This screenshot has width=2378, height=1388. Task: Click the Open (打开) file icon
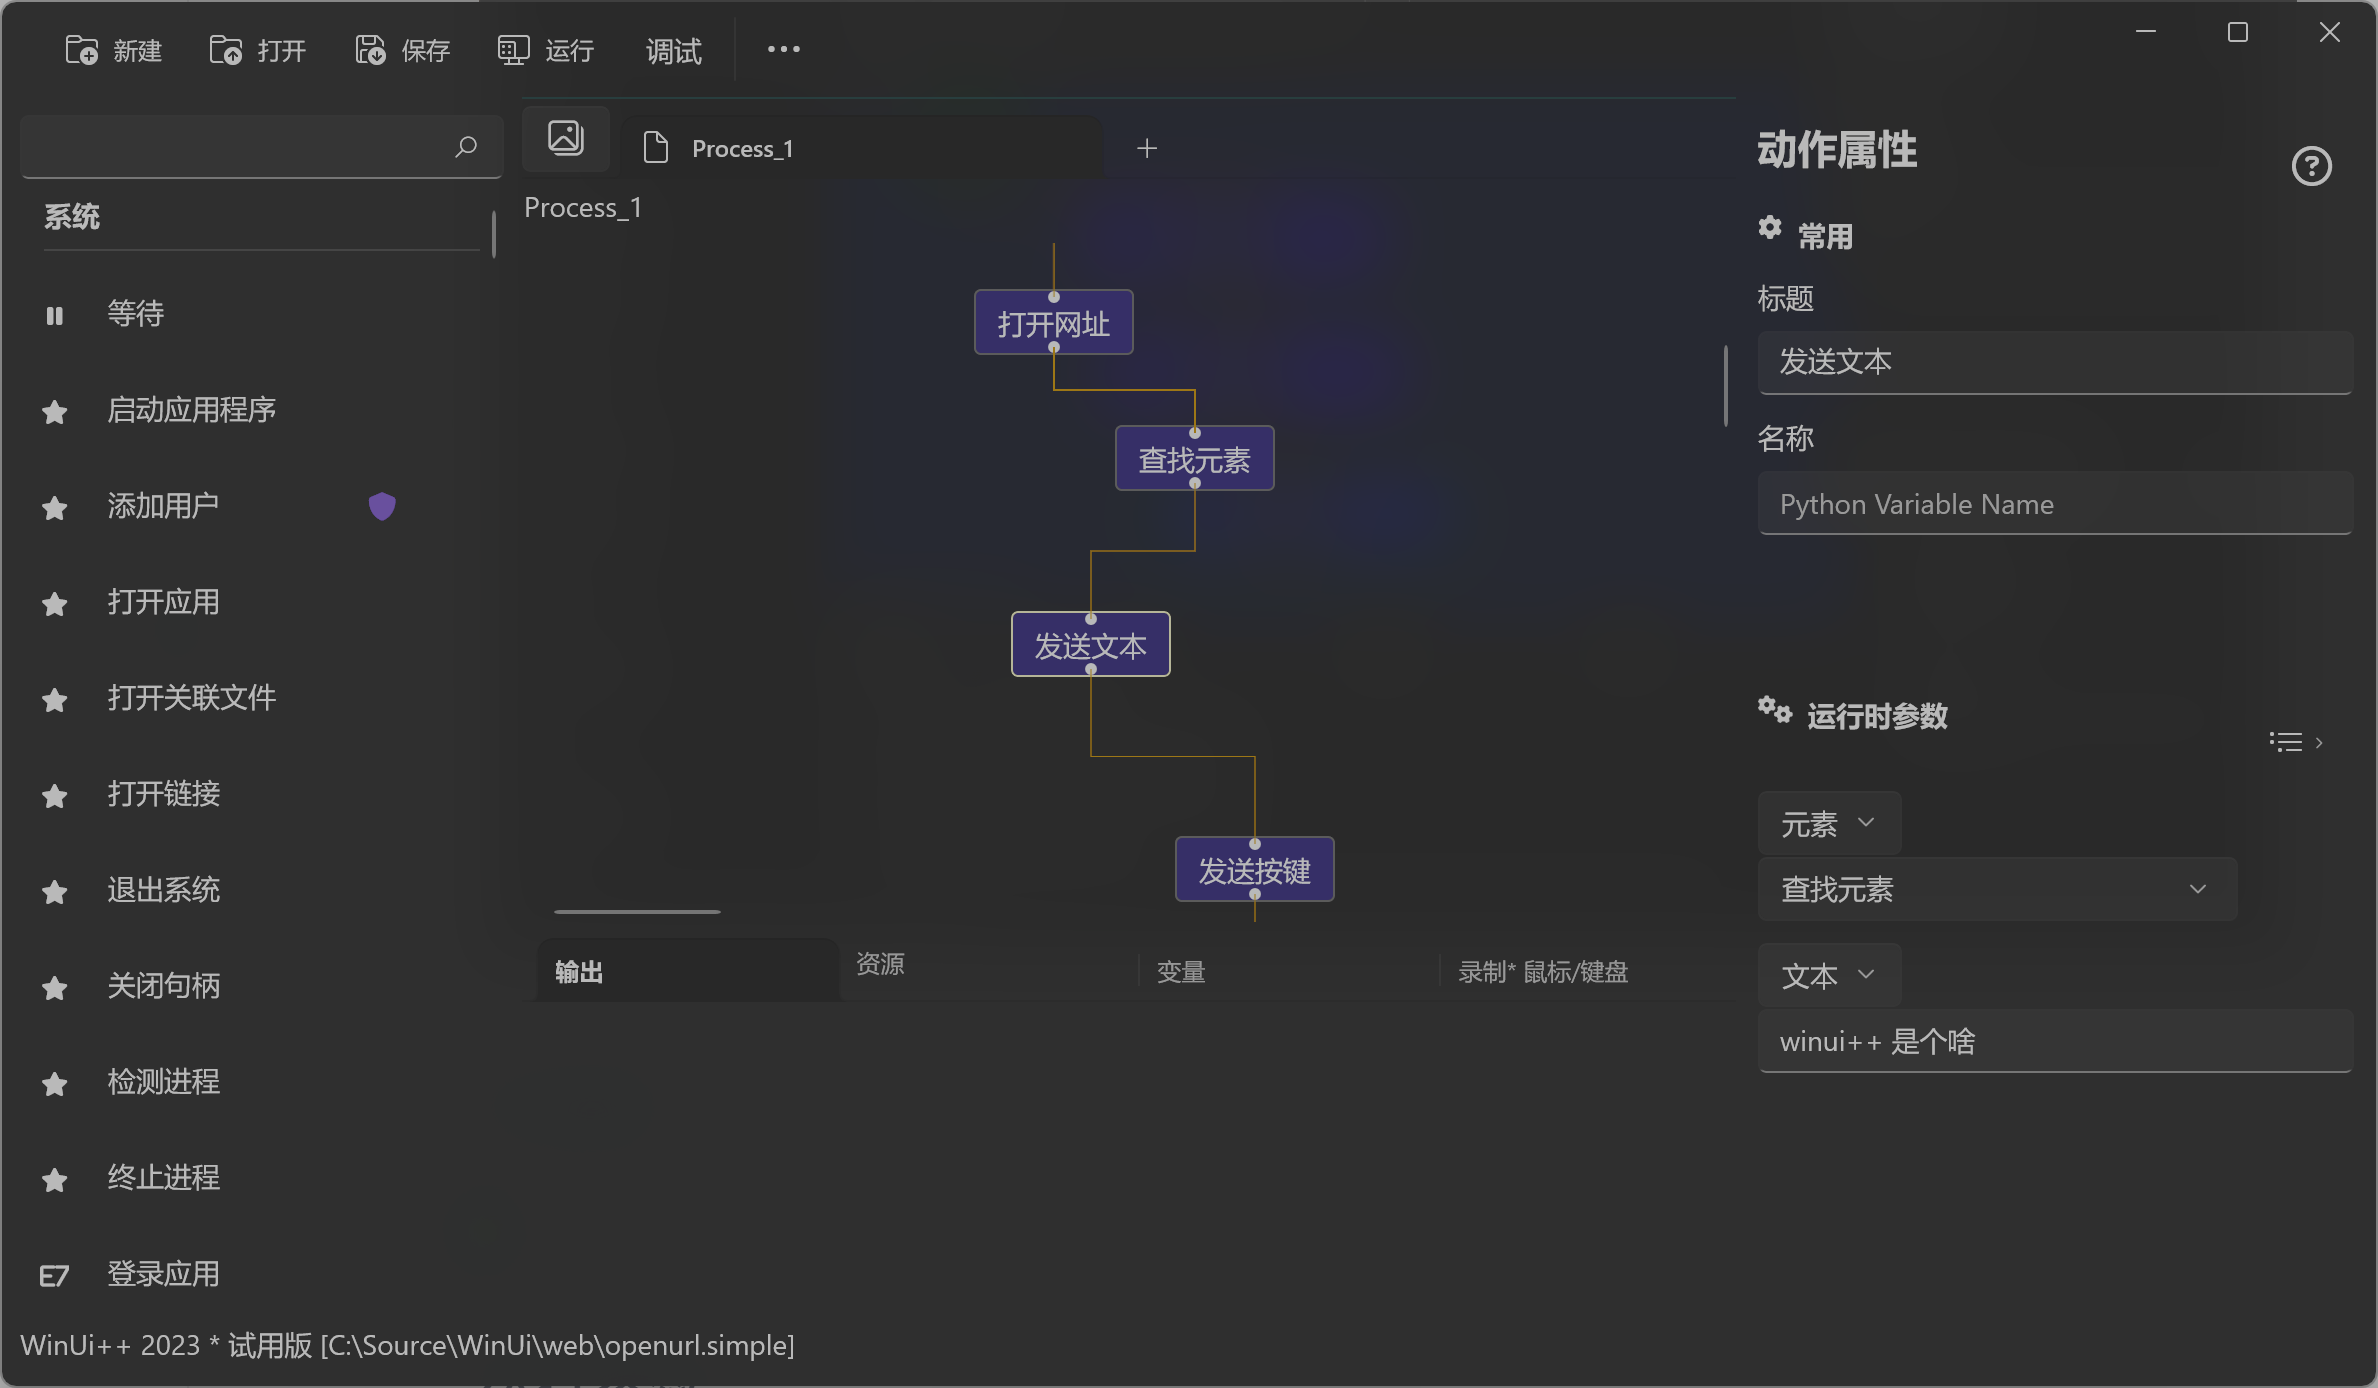(226, 50)
